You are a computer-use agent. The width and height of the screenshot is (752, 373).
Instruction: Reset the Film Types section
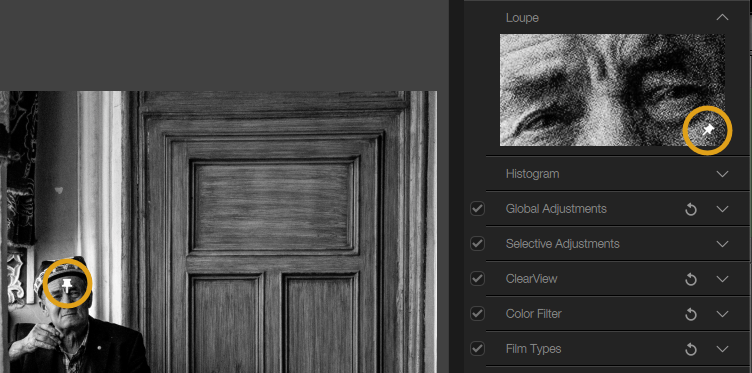(691, 349)
